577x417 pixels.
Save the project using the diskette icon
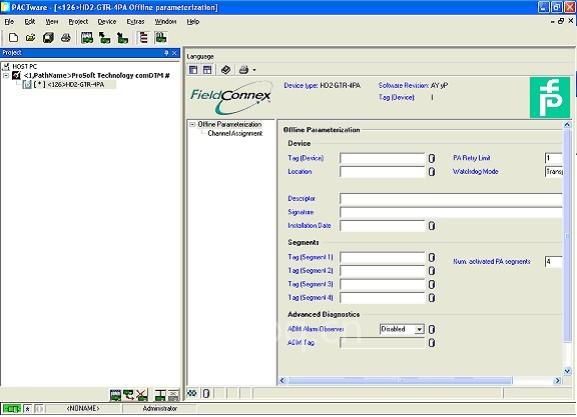tap(48, 38)
